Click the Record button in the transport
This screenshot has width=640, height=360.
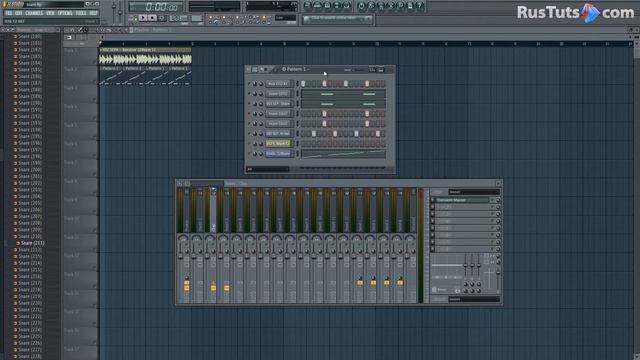coord(162,18)
